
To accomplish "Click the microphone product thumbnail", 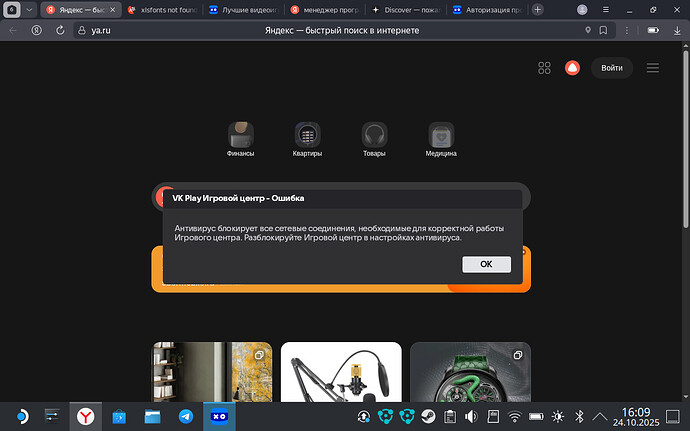I will click(341, 386).
